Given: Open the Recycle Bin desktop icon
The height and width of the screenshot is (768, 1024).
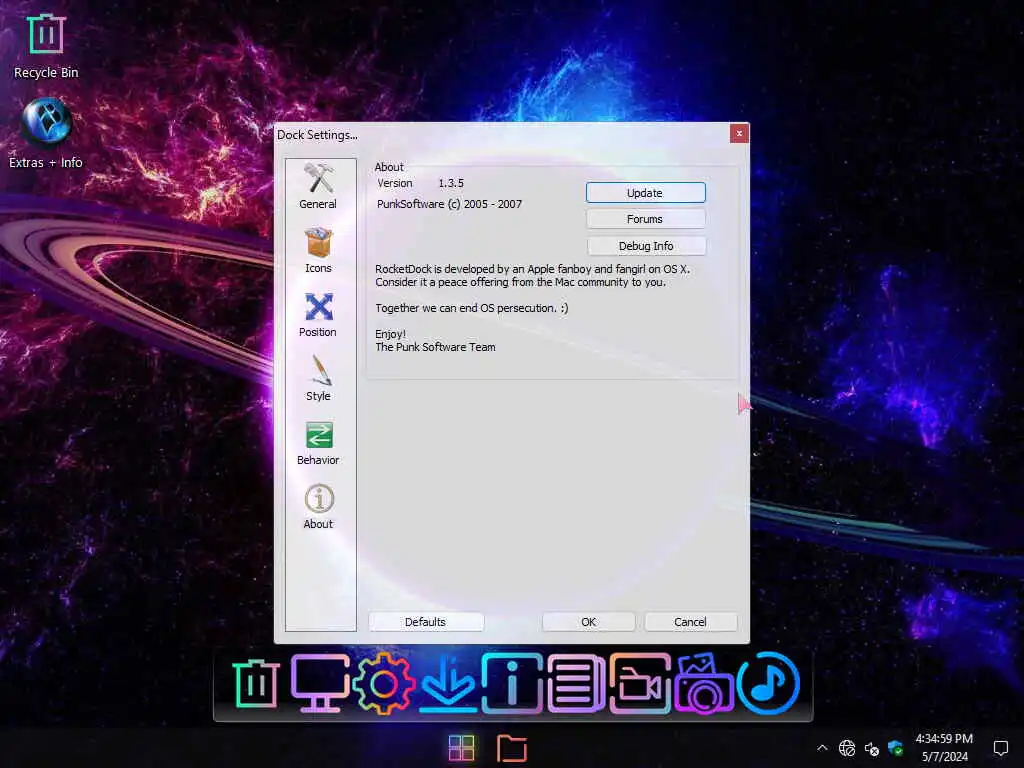Looking at the screenshot, I should [46, 47].
